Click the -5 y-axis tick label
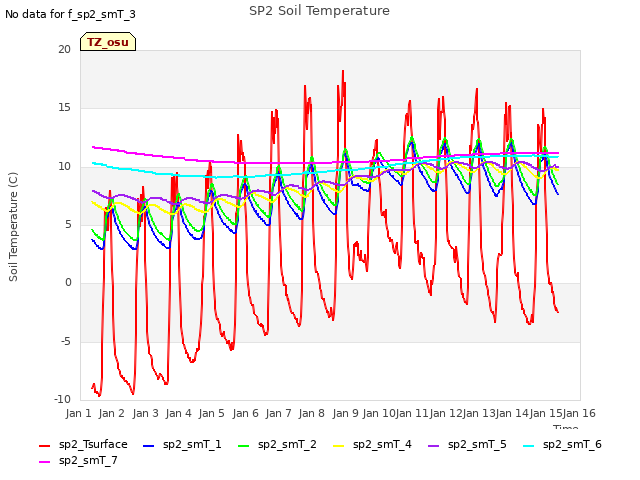The image size is (640, 480). click(x=66, y=341)
